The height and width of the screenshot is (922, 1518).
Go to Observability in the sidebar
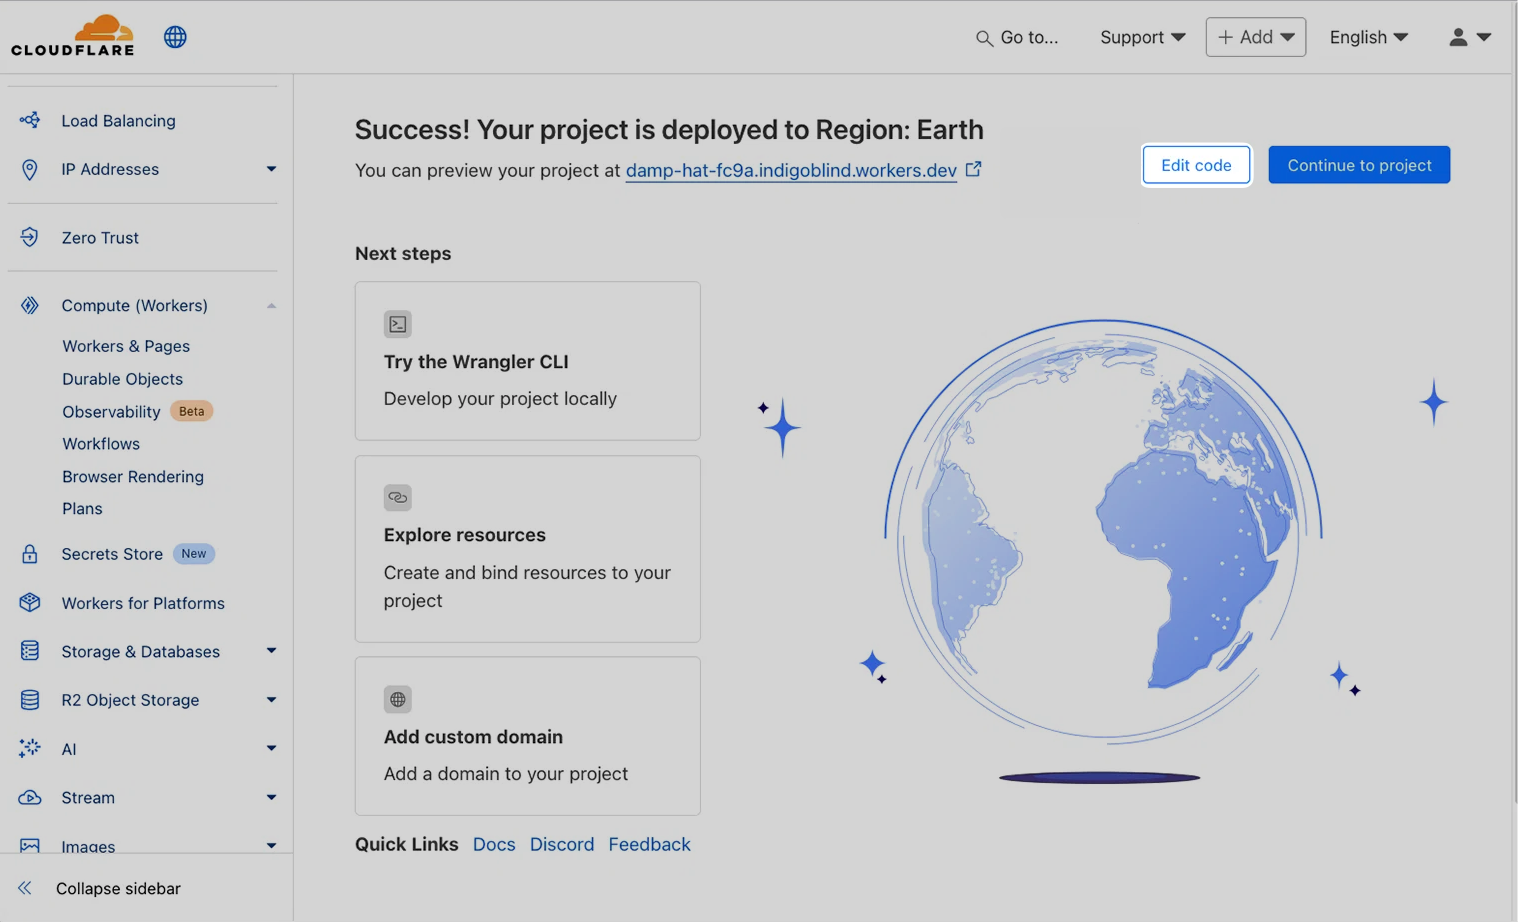(x=111, y=412)
